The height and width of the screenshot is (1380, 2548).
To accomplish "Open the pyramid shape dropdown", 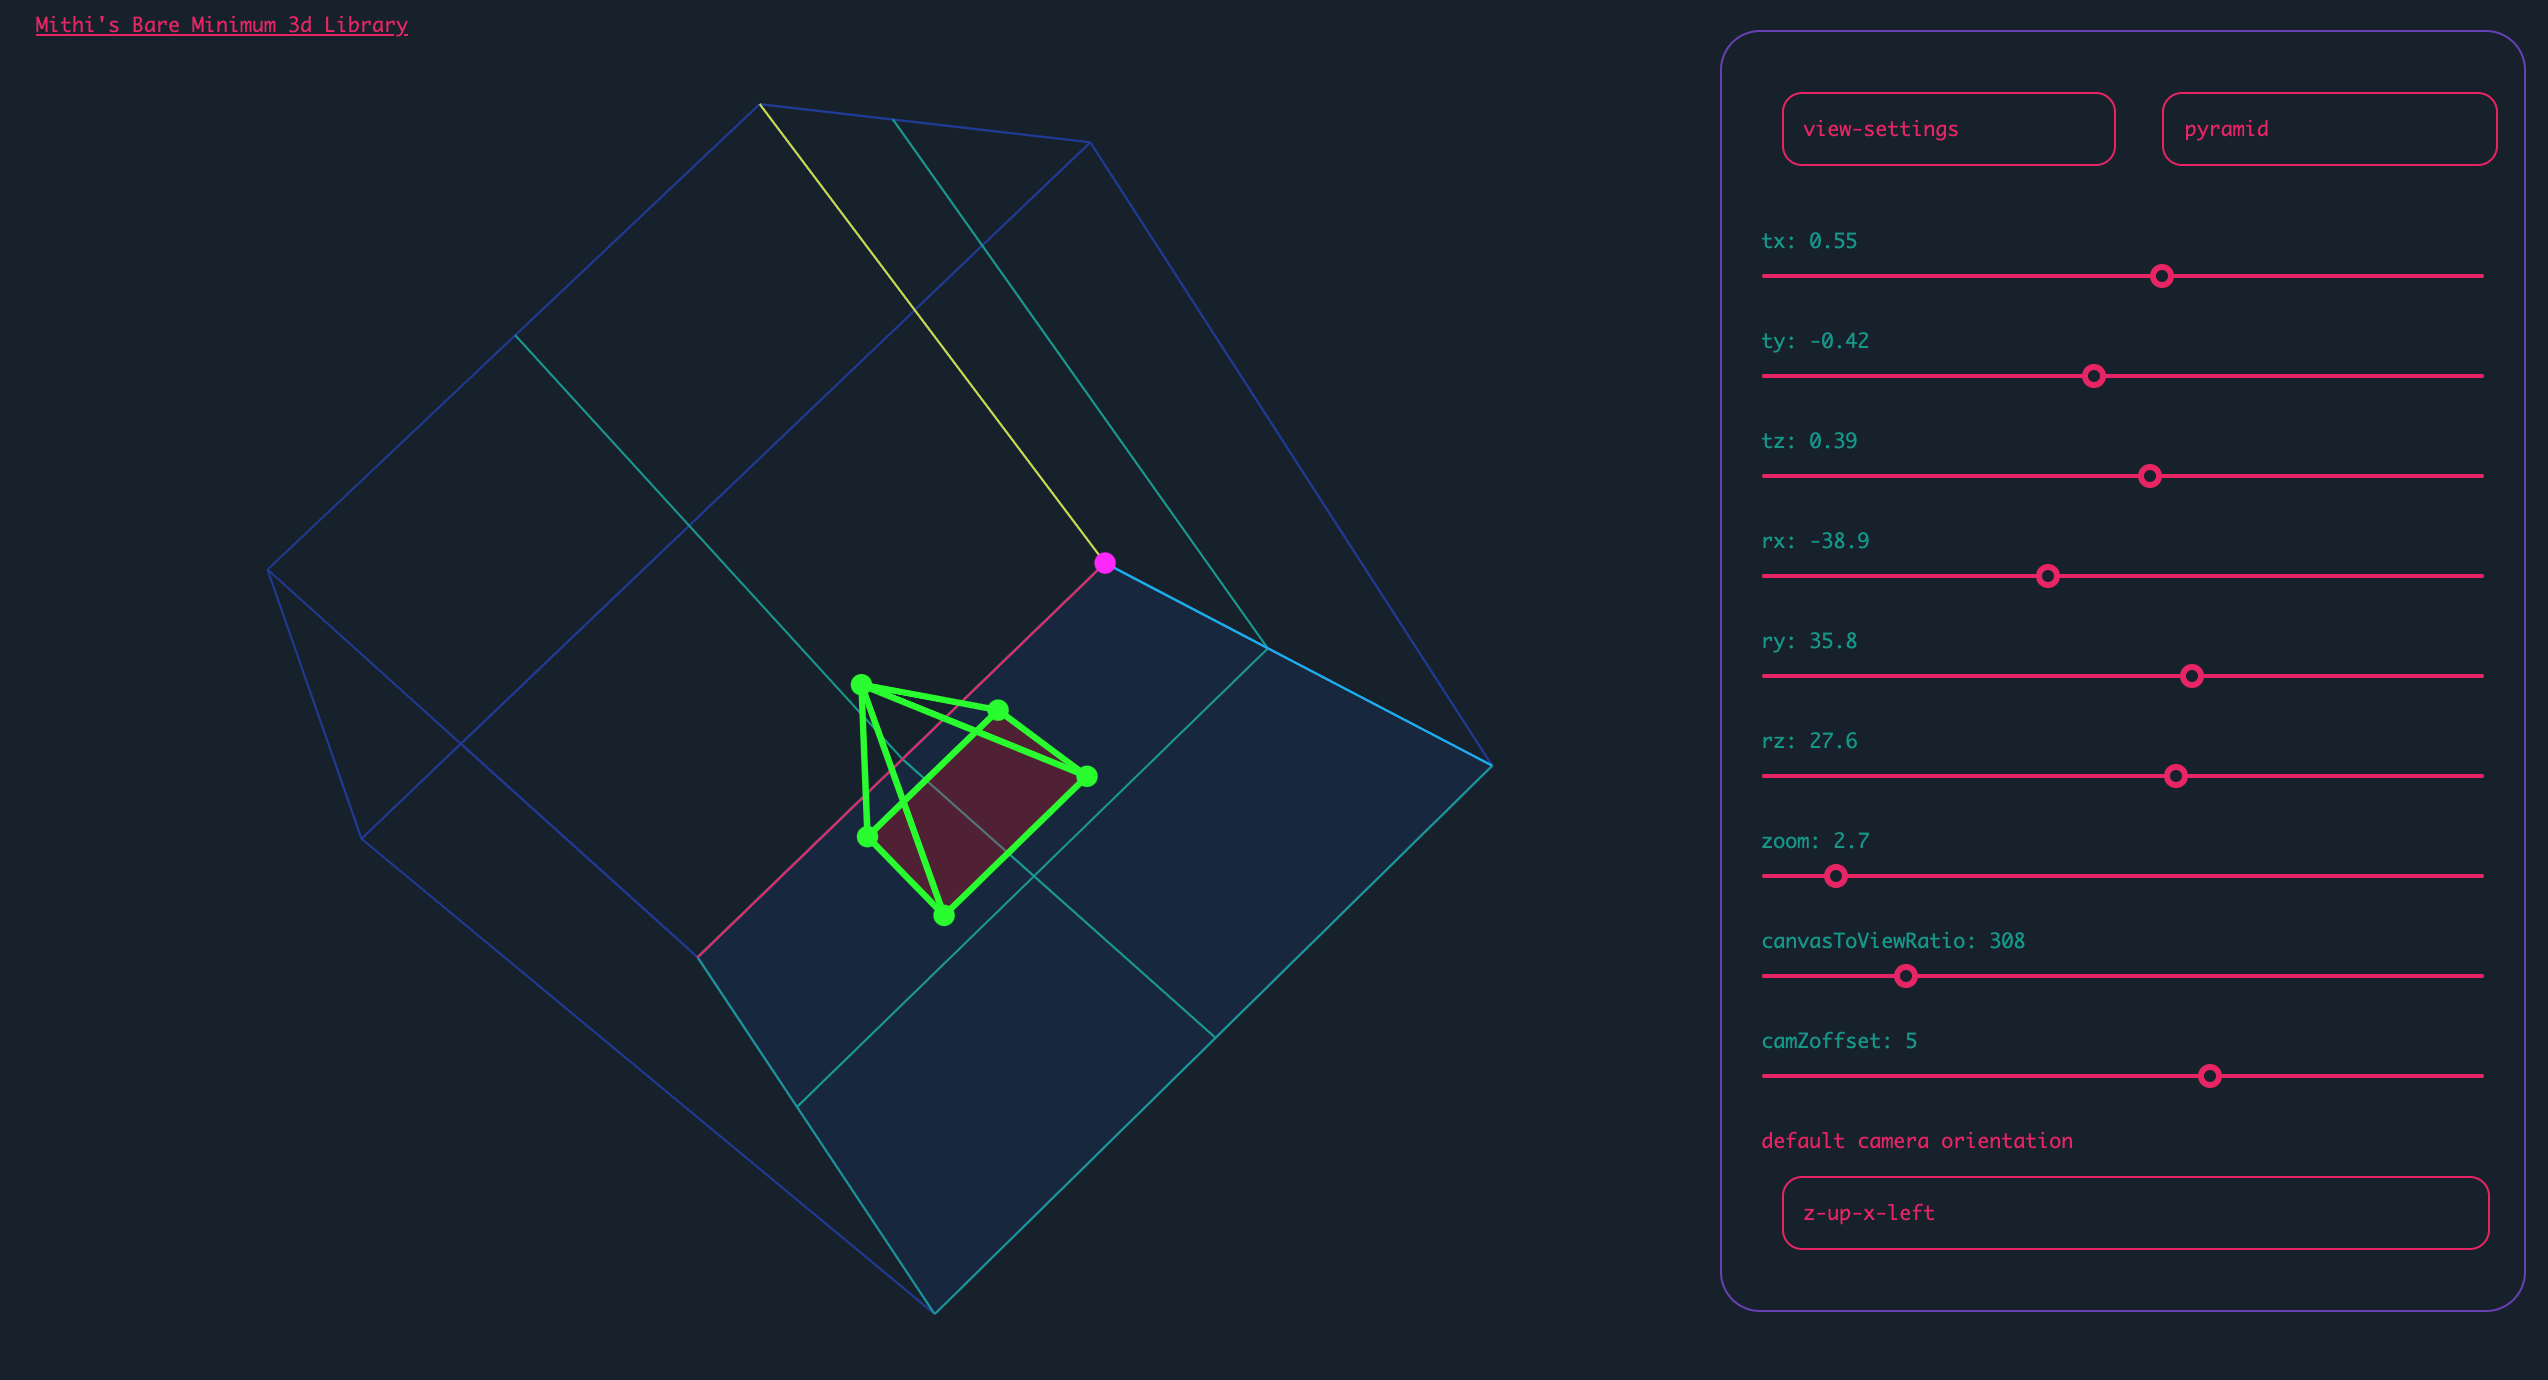I will point(2328,129).
